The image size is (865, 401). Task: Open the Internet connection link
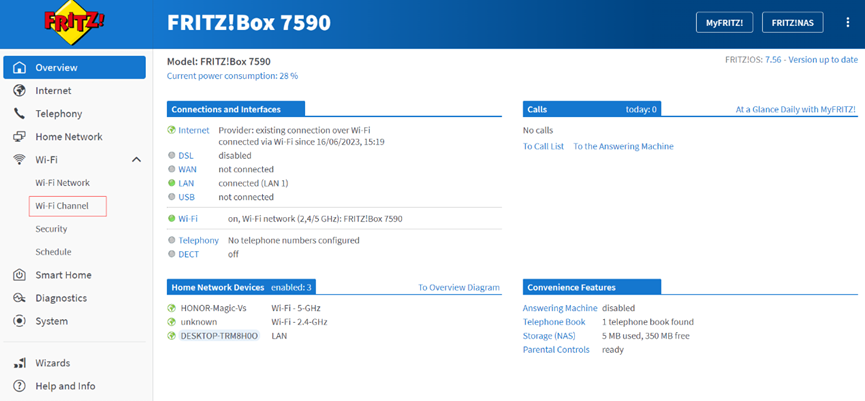coord(194,130)
